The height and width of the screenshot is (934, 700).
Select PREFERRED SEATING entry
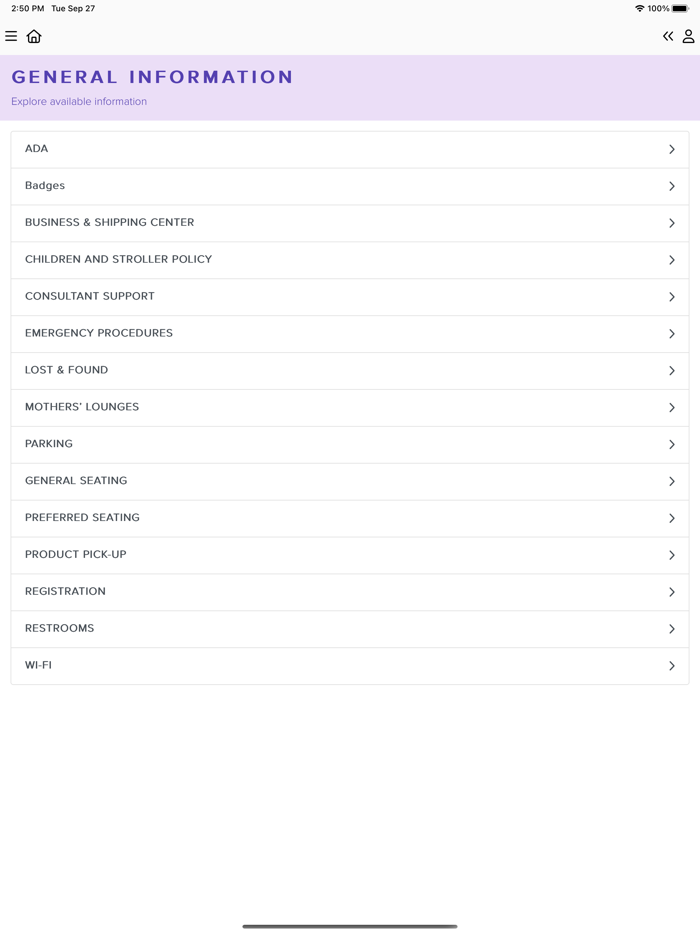tap(82, 518)
